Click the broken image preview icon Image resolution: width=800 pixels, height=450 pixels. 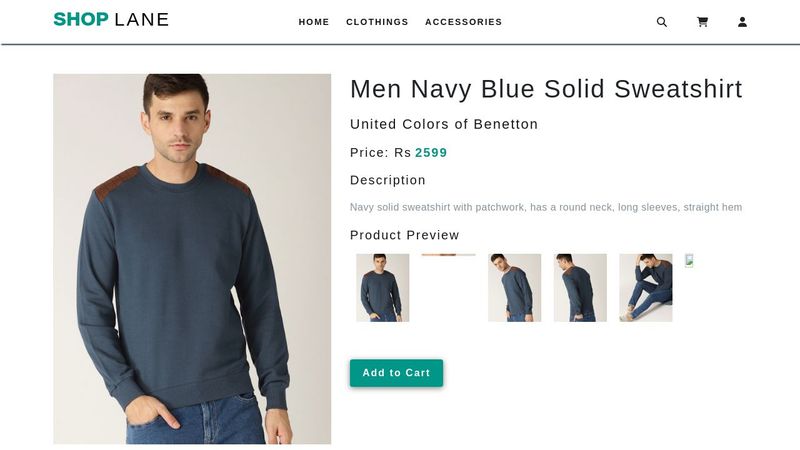pyautogui.click(x=689, y=261)
